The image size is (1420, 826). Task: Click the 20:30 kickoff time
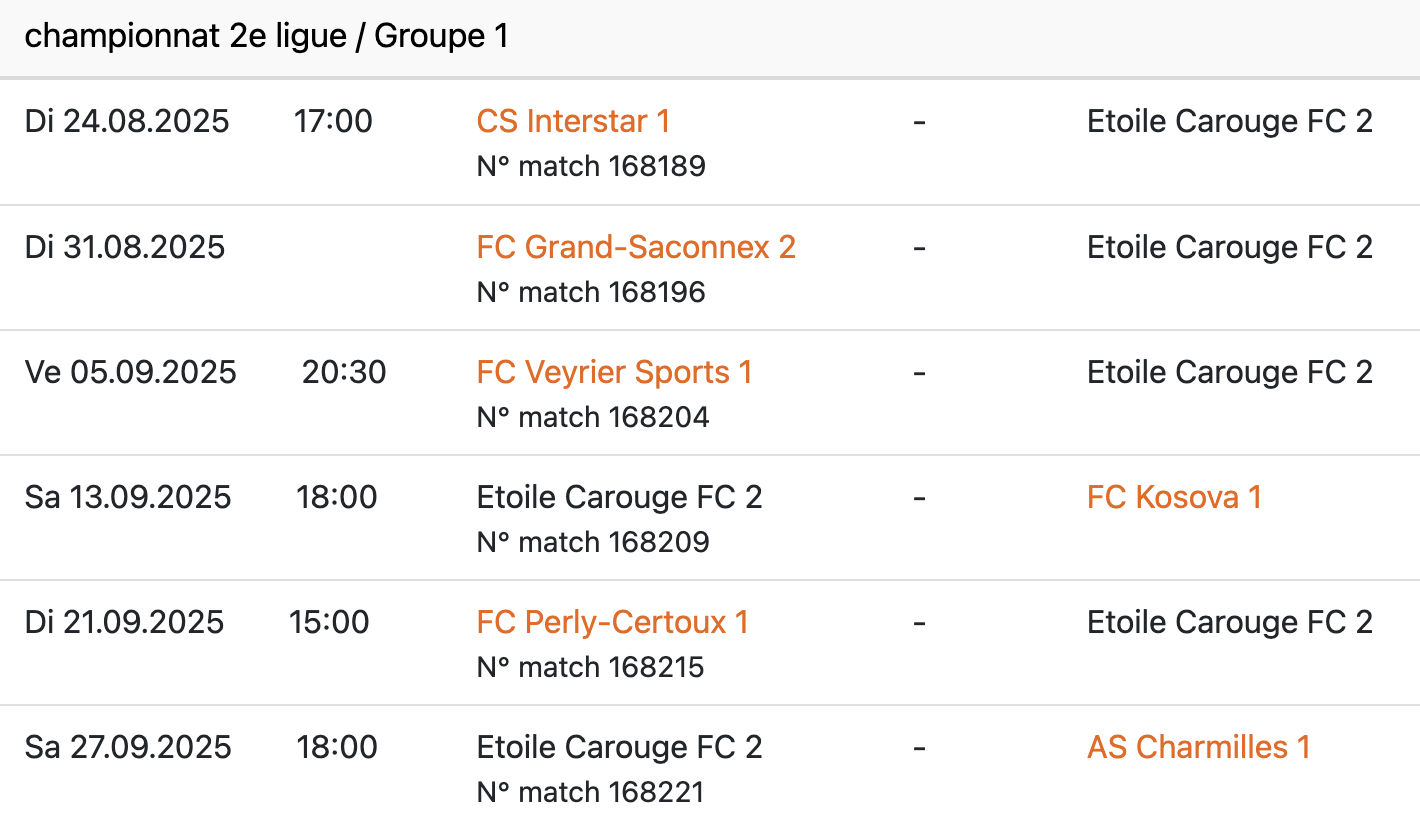pos(344,372)
